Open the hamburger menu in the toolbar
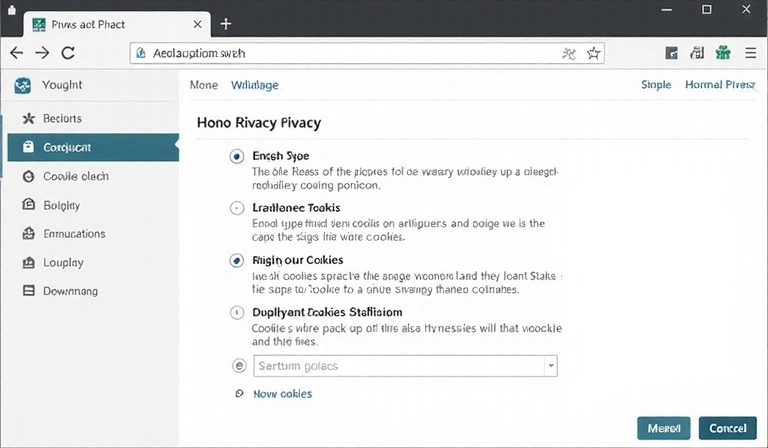 point(750,53)
